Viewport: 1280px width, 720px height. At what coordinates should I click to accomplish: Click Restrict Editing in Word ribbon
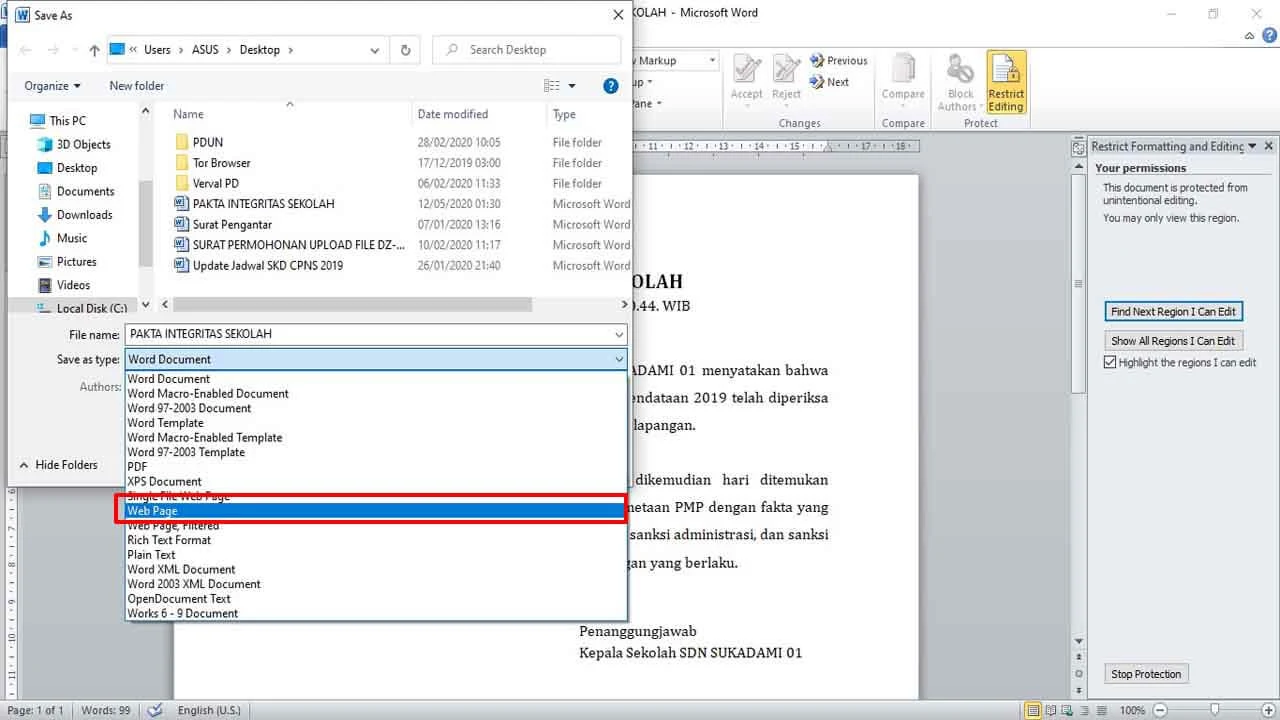tap(1006, 83)
